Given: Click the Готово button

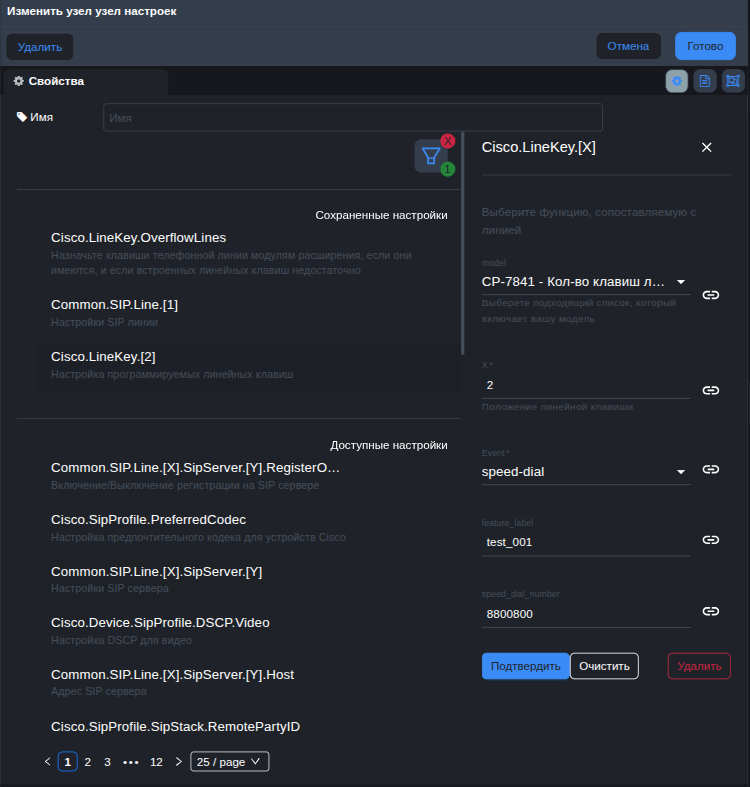Looking at the screenshot, I should (705, 46).
